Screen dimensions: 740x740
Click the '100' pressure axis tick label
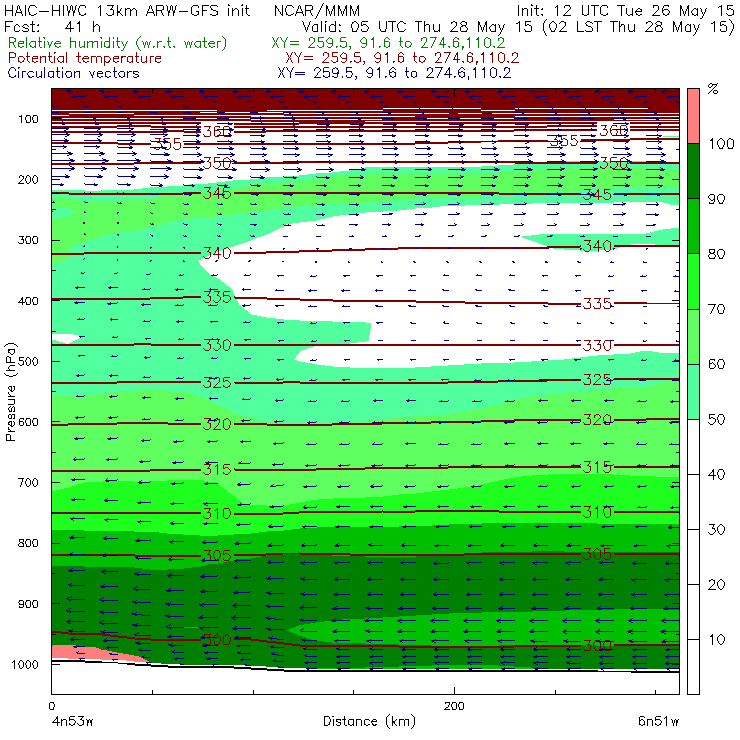pyautogui.click(x=28, y=119)
